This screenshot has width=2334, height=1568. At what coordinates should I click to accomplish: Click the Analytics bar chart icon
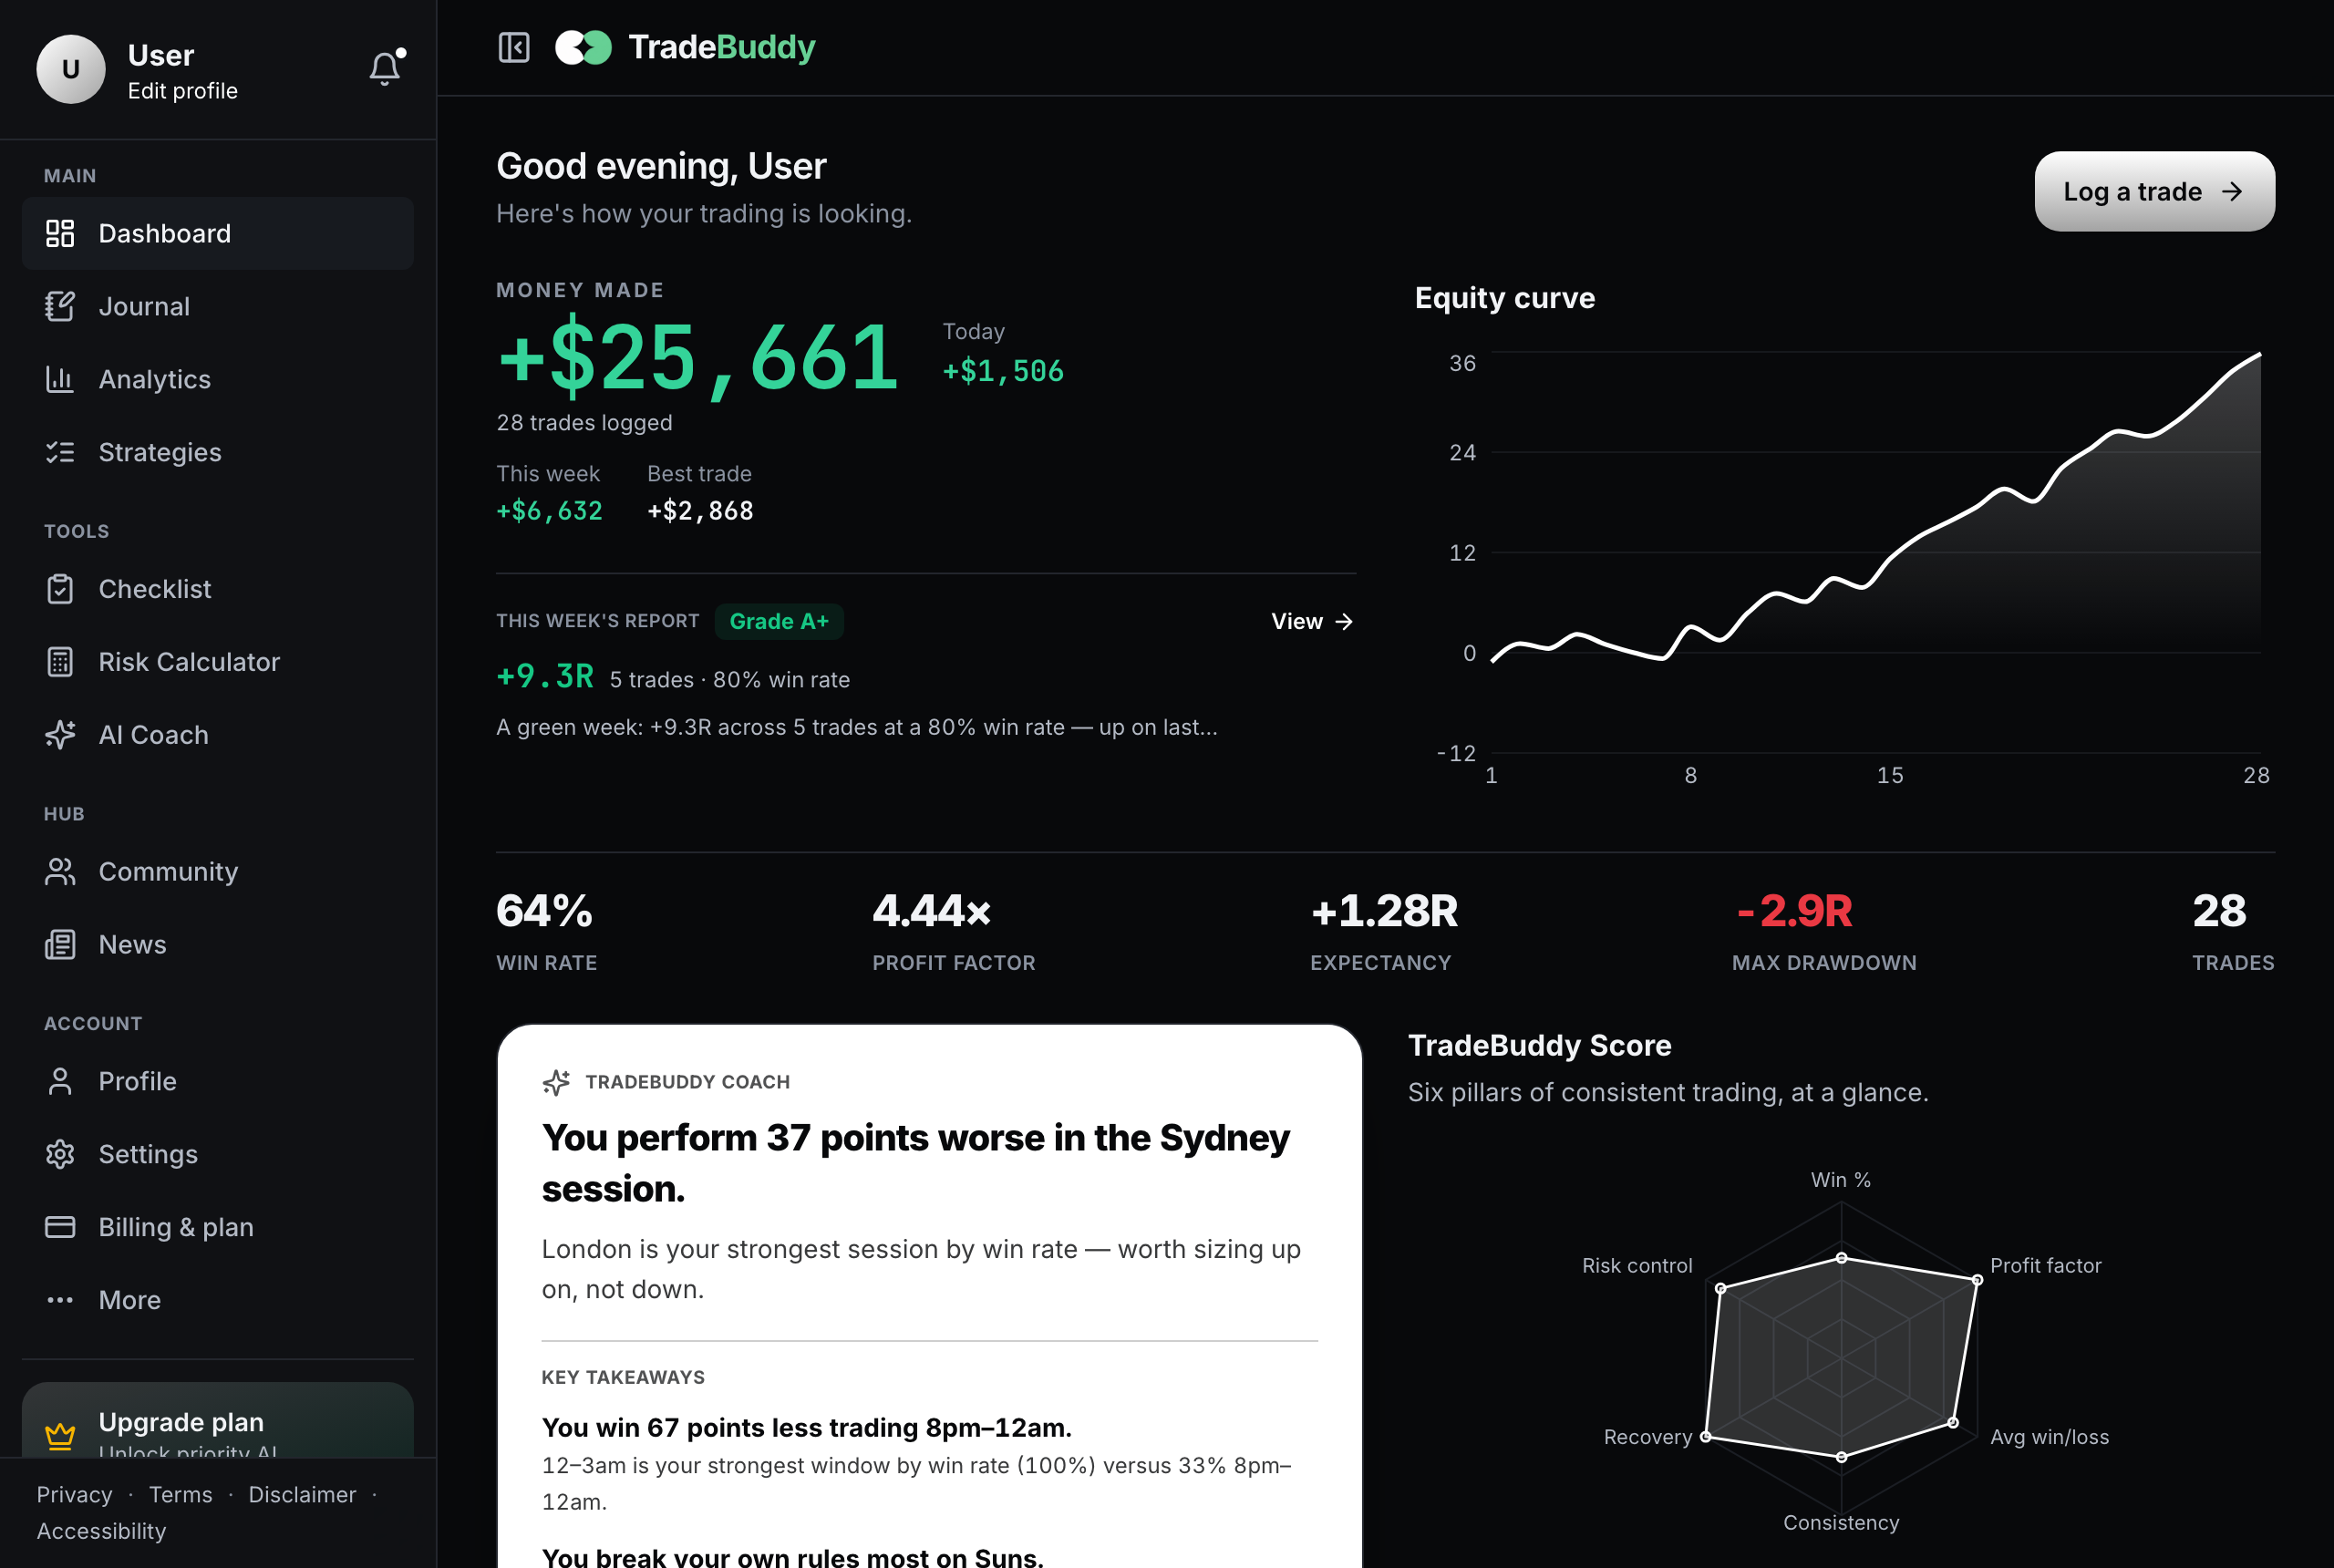coord(60,379)
